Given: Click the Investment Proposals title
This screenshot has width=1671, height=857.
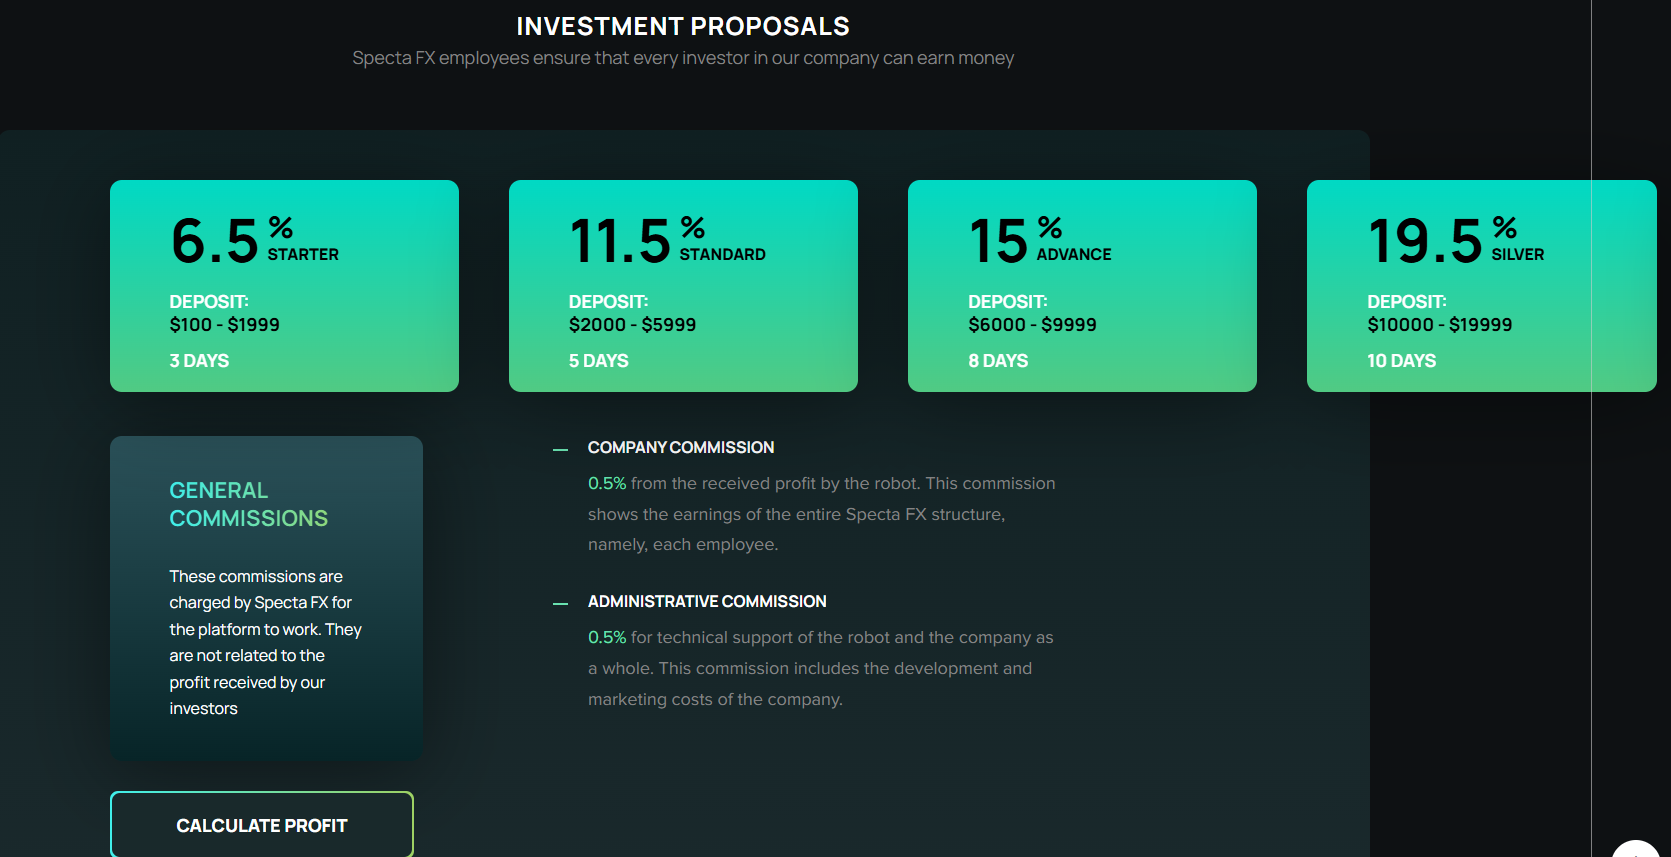Looking at the screenshot, I should click(x=683, y=26).
